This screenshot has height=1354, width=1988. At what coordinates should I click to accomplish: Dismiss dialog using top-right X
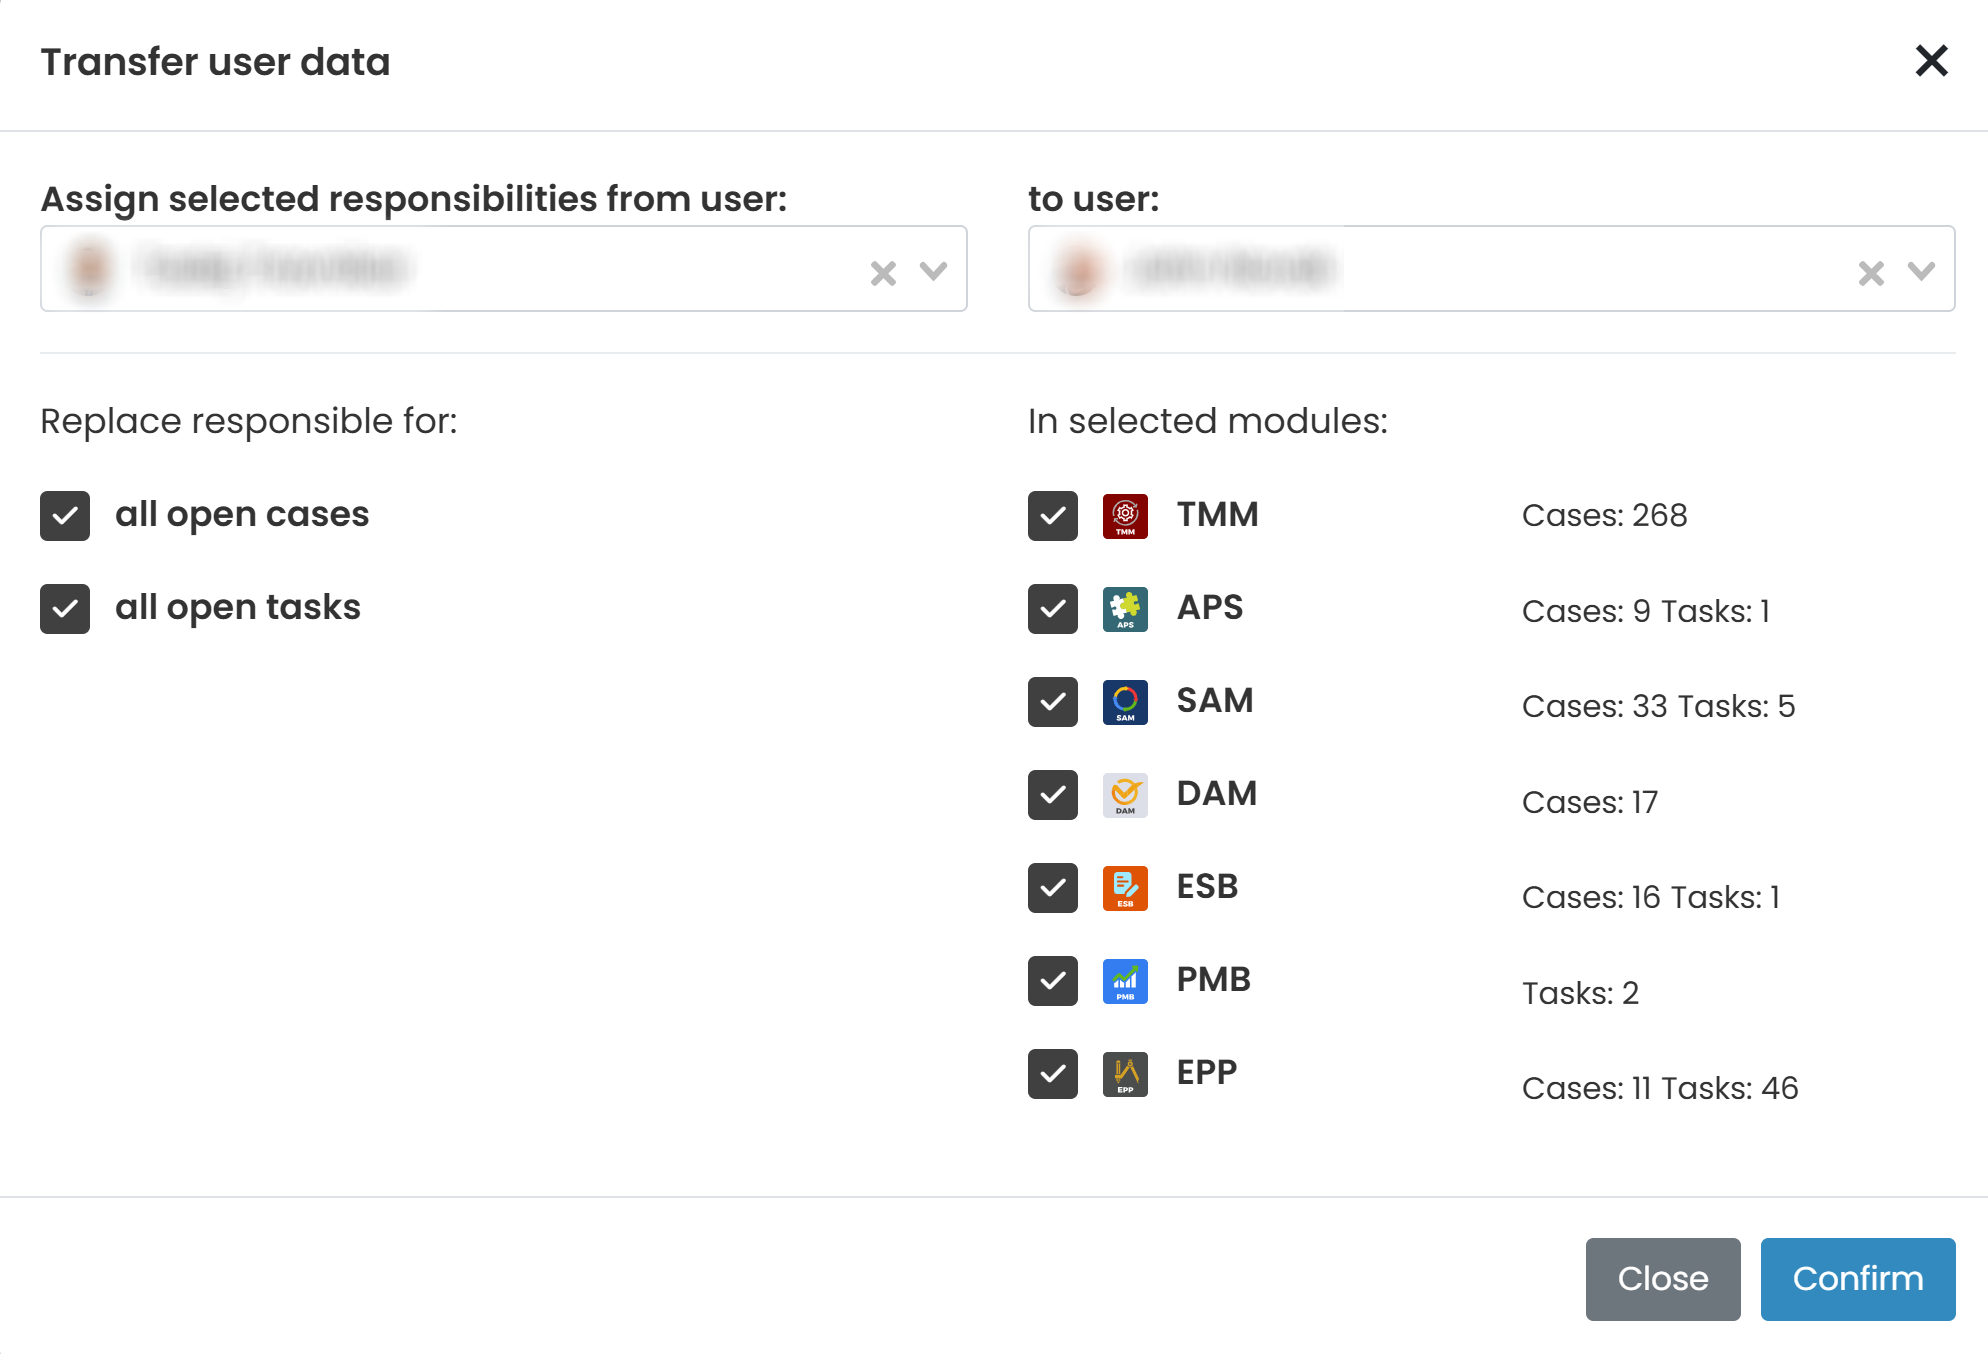[1931, 61]
